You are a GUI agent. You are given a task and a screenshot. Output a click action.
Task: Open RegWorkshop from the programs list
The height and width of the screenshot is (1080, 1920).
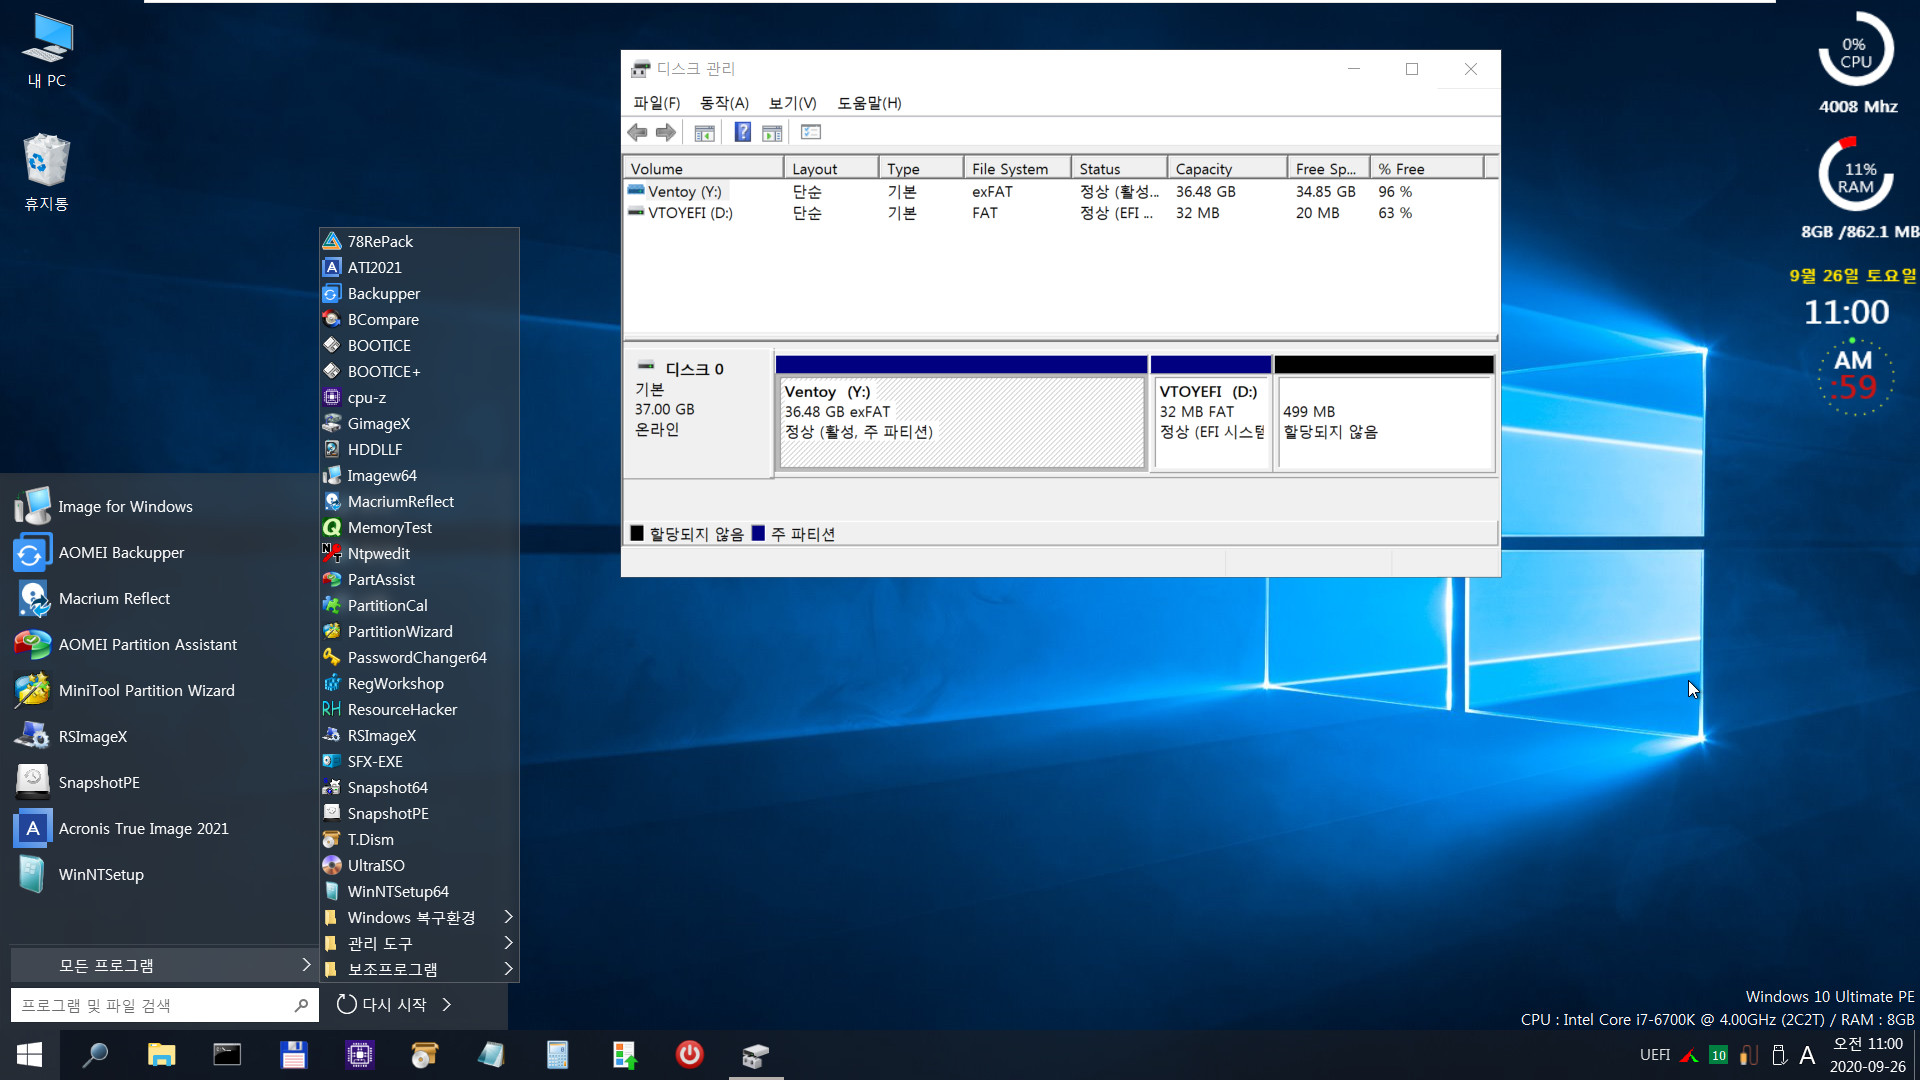coord(419,683)
